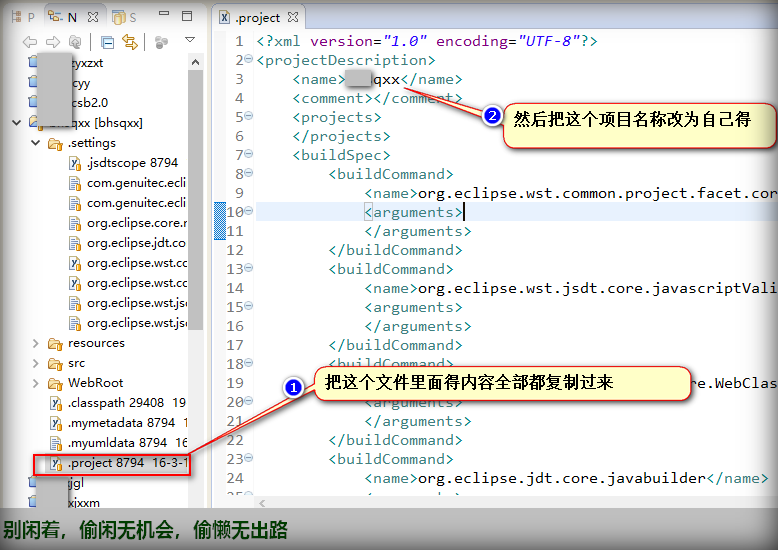Select the org.eclipse.core.r file in .settings
Viewport: 778px width, 550px height.
click(x=137, y=223)
